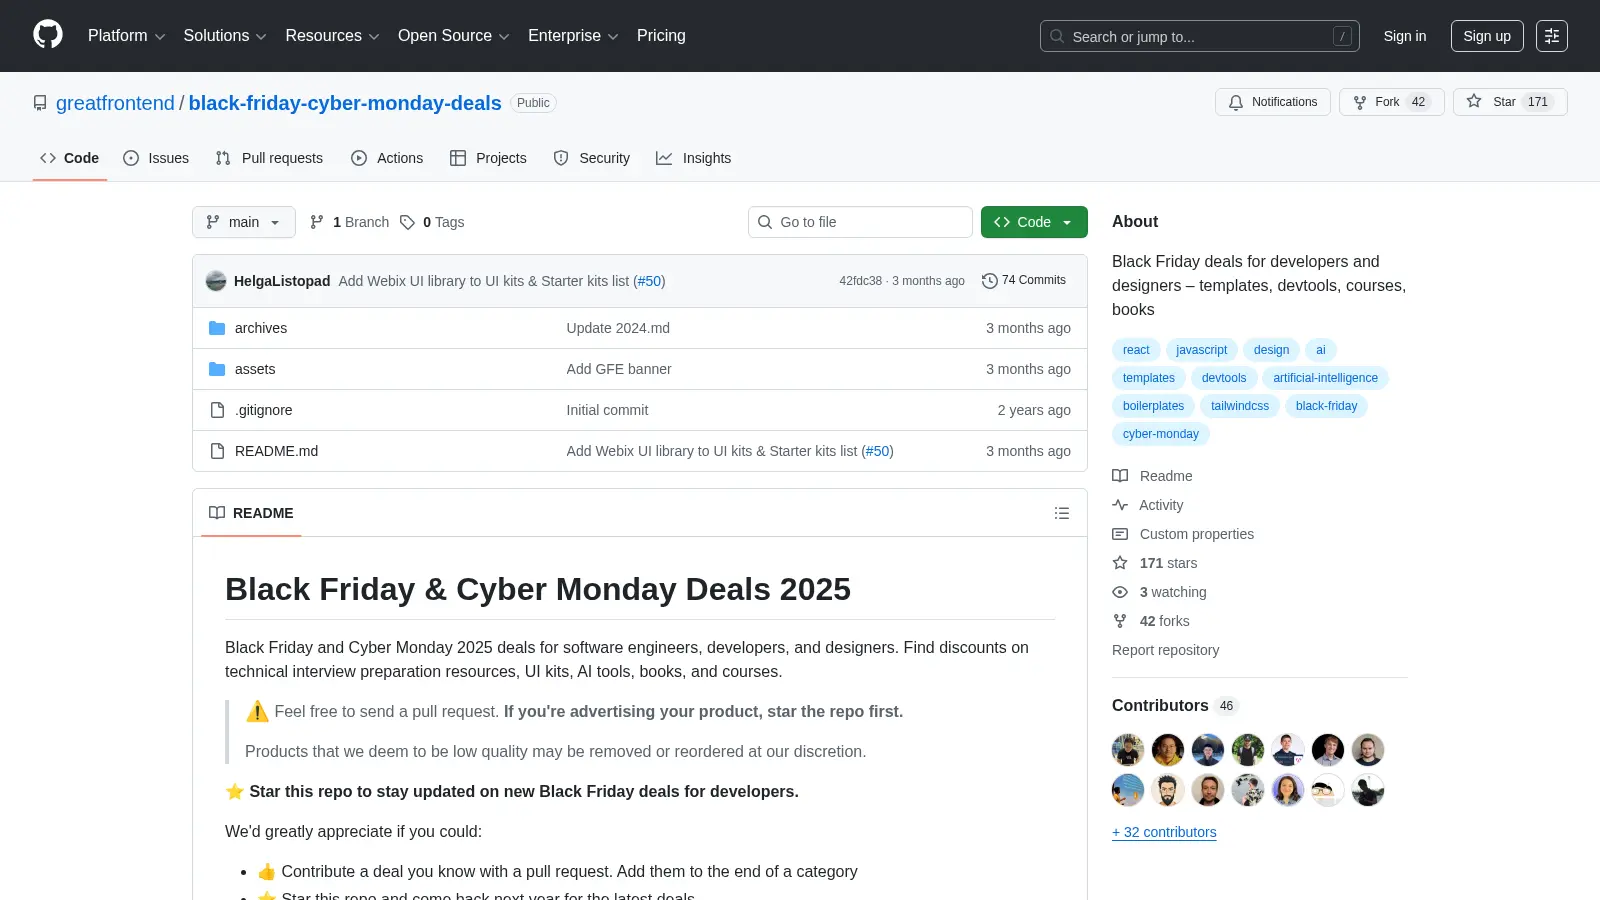Switch to the Insights tab

pos(694,158)
